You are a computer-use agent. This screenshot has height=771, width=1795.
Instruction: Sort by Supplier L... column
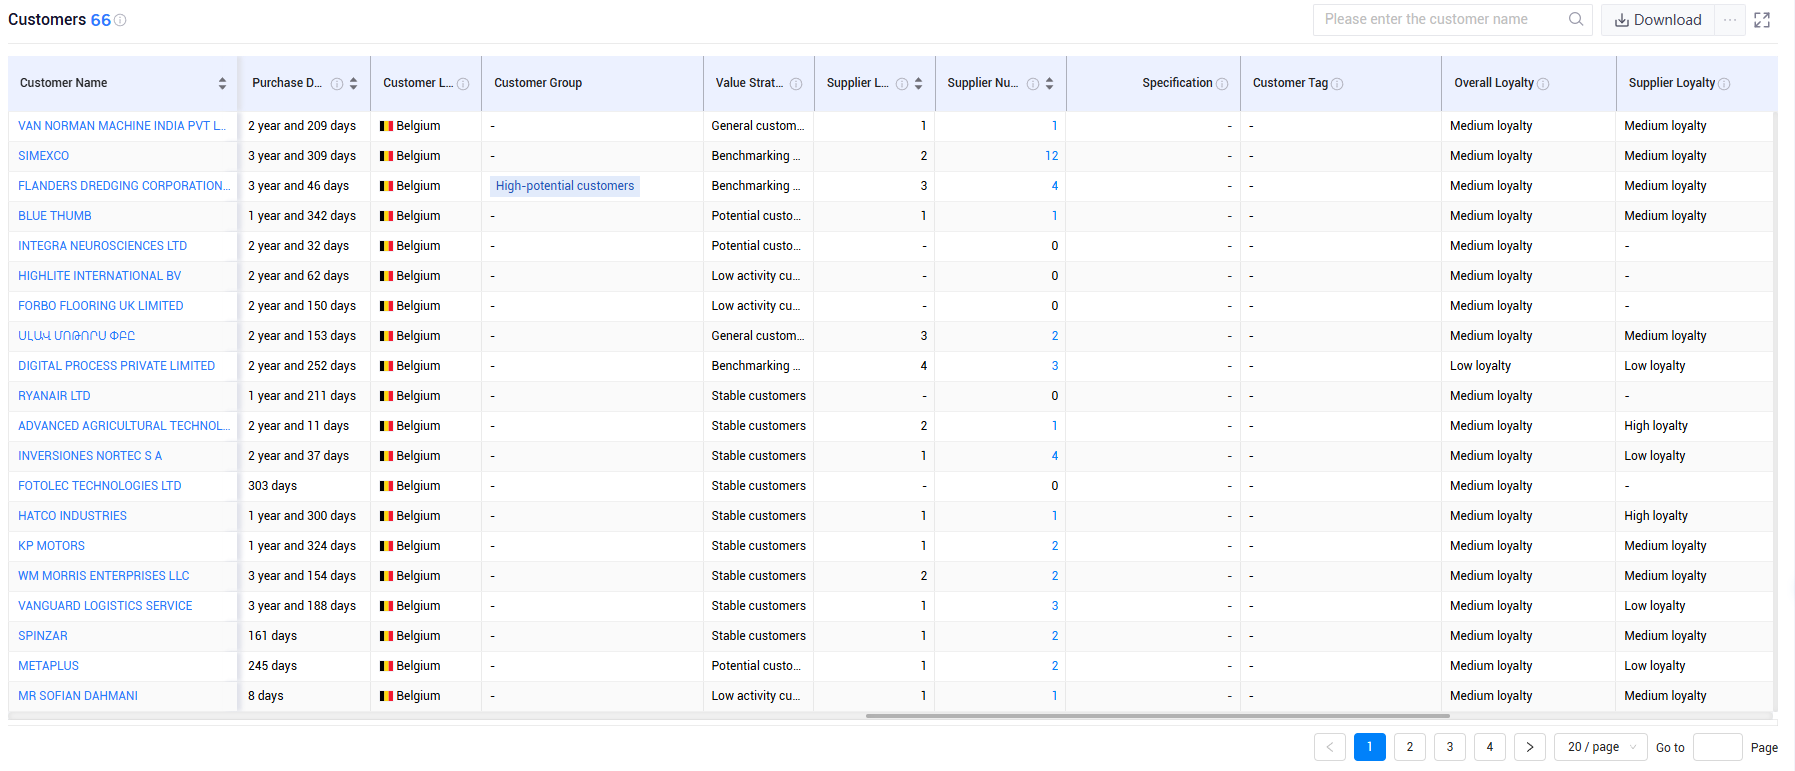[x=918, y=84]
